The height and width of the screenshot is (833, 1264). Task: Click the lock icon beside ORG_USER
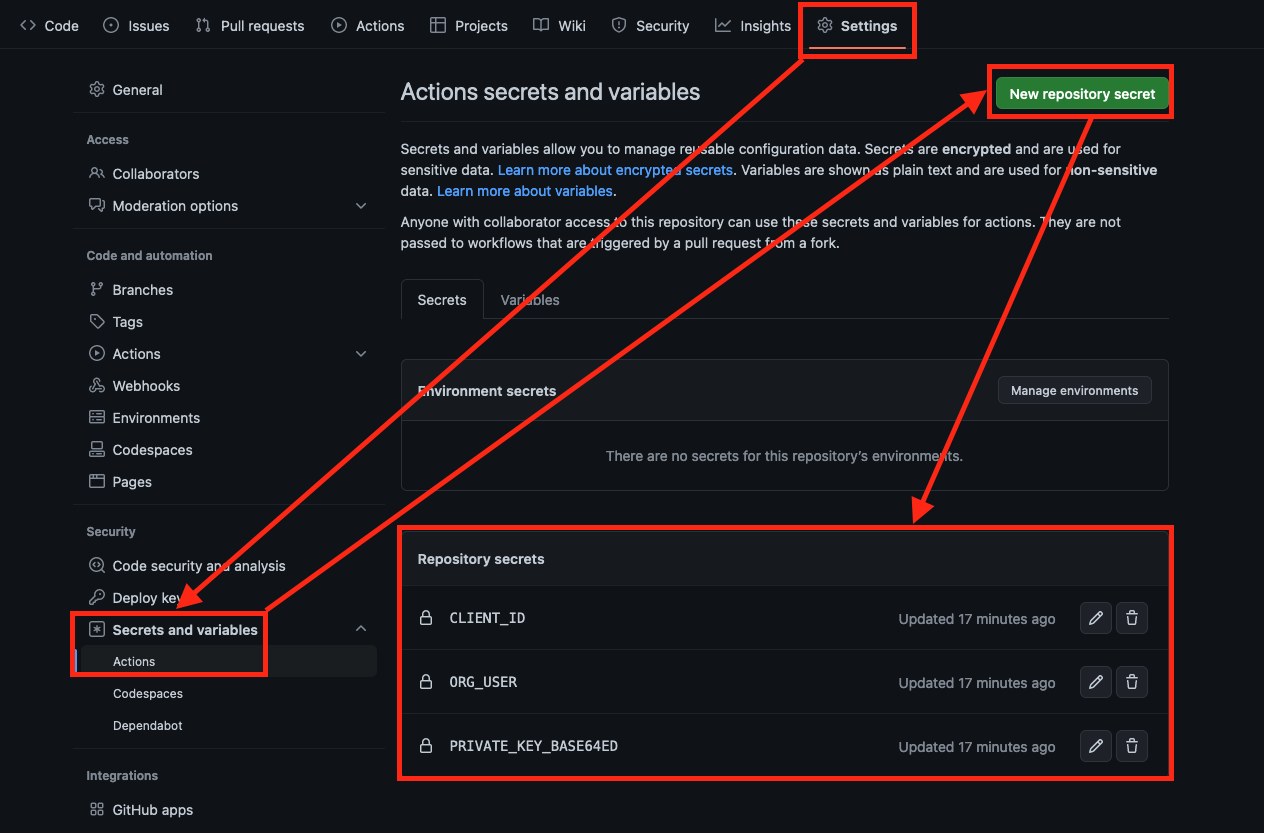(x=426, y=682)
